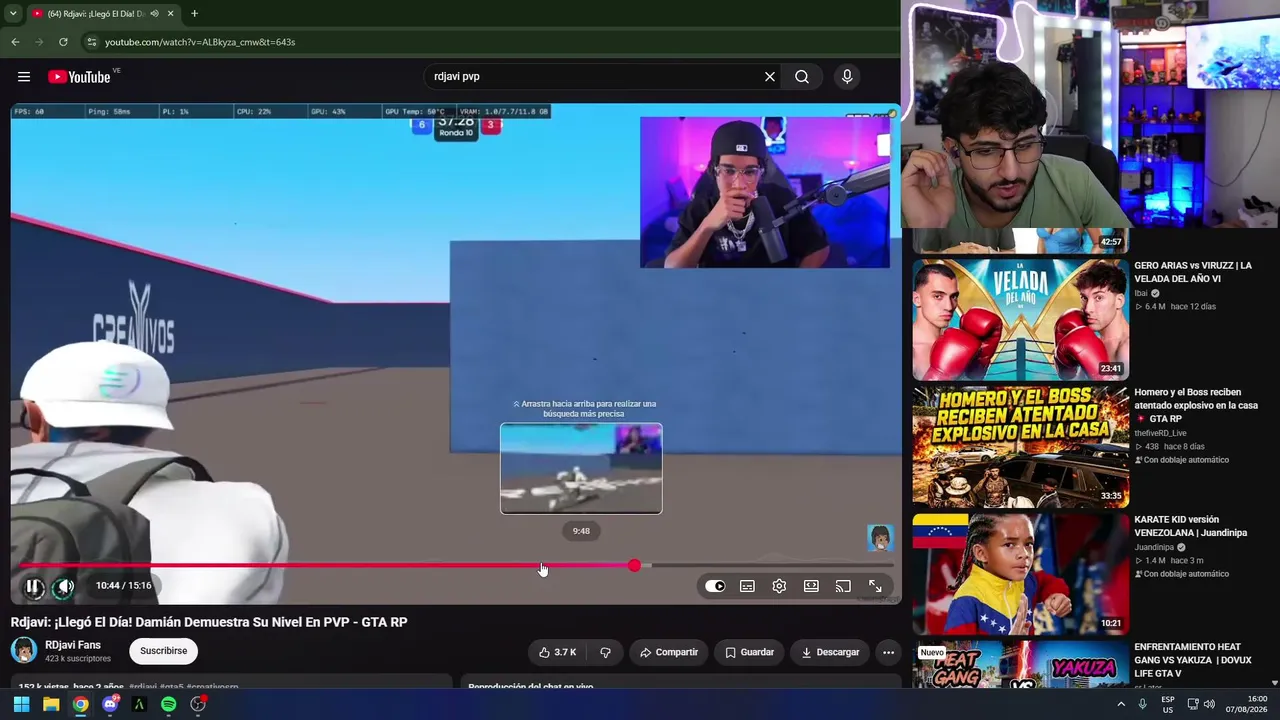Save the video with Guardar
Screen dimensions: 1280x720
pos(749,652)
